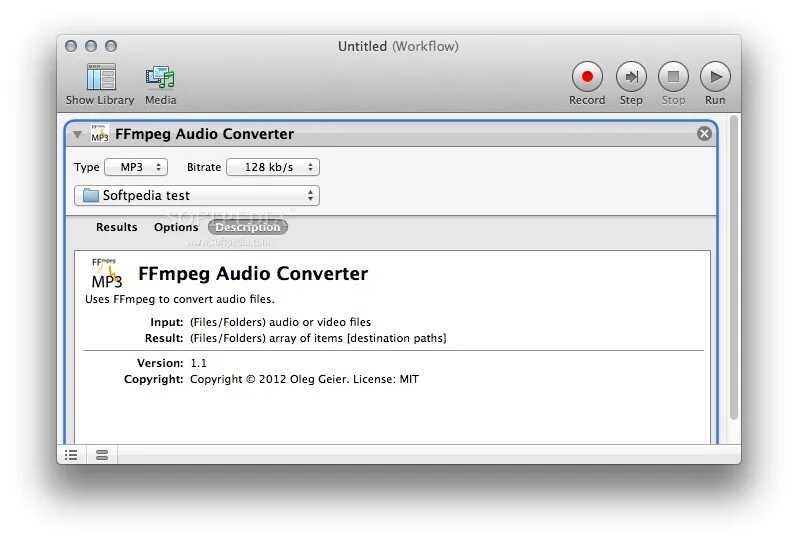Screen dimensions: 798x543
Task: Click the workflow vertical scrollbar
Action: point(733,268)
